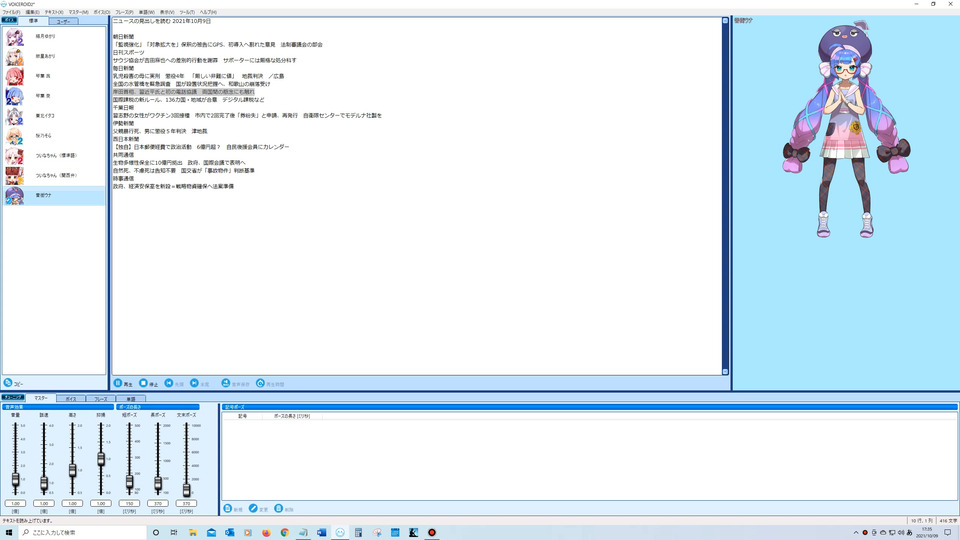Click the 再生時間 play time icon
The height and width of the screenshot is (540, 960).
260,383
